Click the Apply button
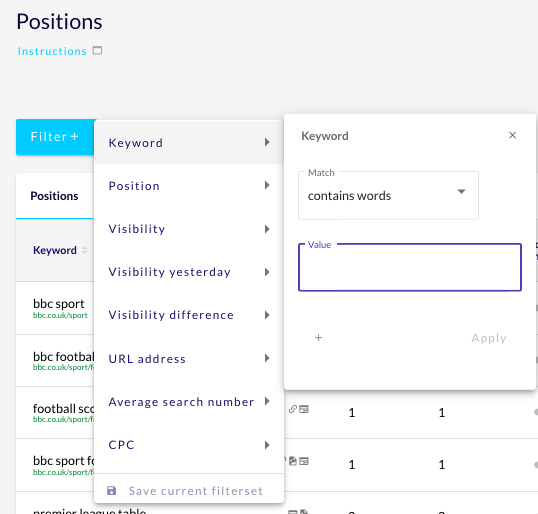The image size is (538, 514). 489,338
